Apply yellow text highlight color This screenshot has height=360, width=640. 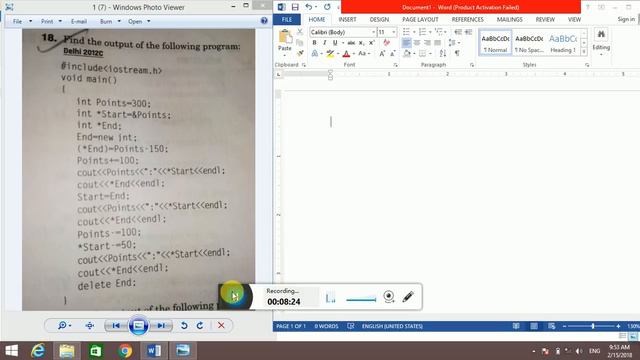(x=330, y=53)
